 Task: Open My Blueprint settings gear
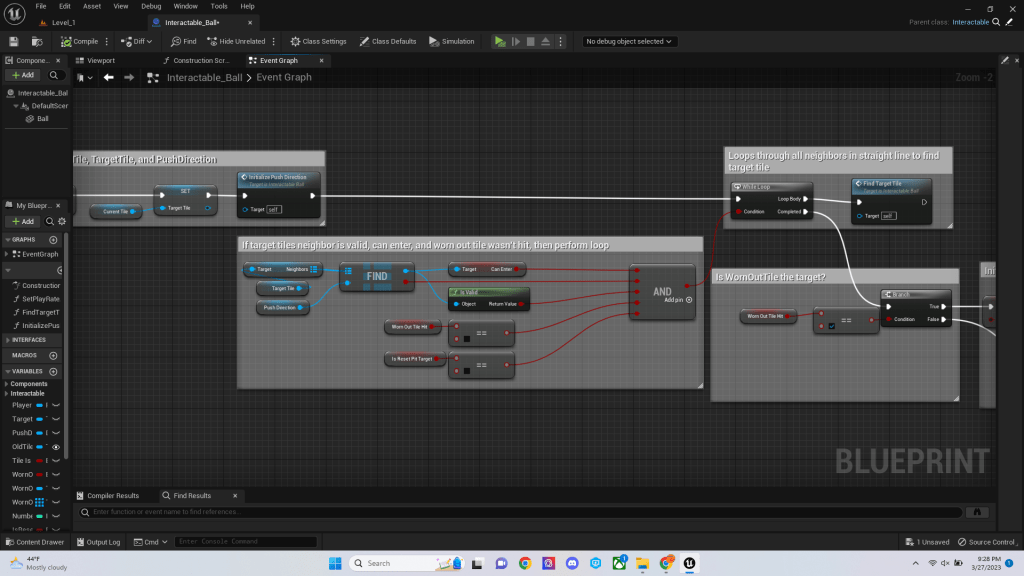coord(60,221)
